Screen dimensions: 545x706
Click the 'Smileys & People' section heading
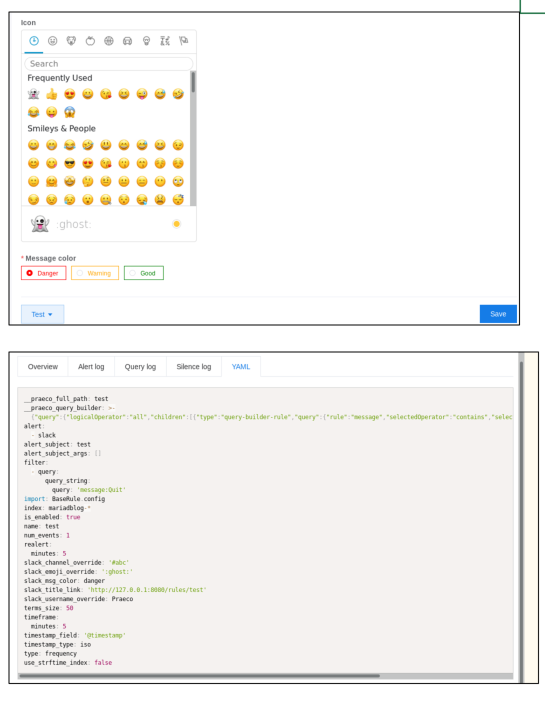tap(62, 128)
